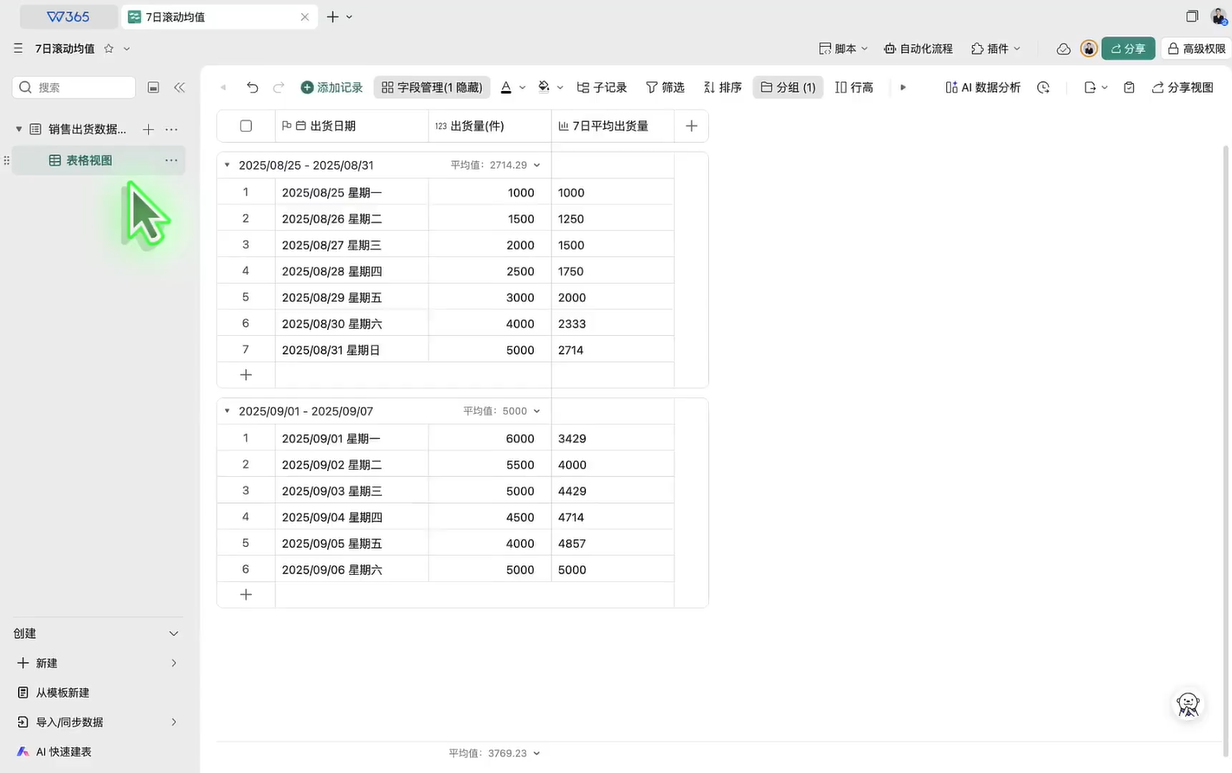
Task: Open the AI assistant mascot icon
Action: tap(1188, 705)
